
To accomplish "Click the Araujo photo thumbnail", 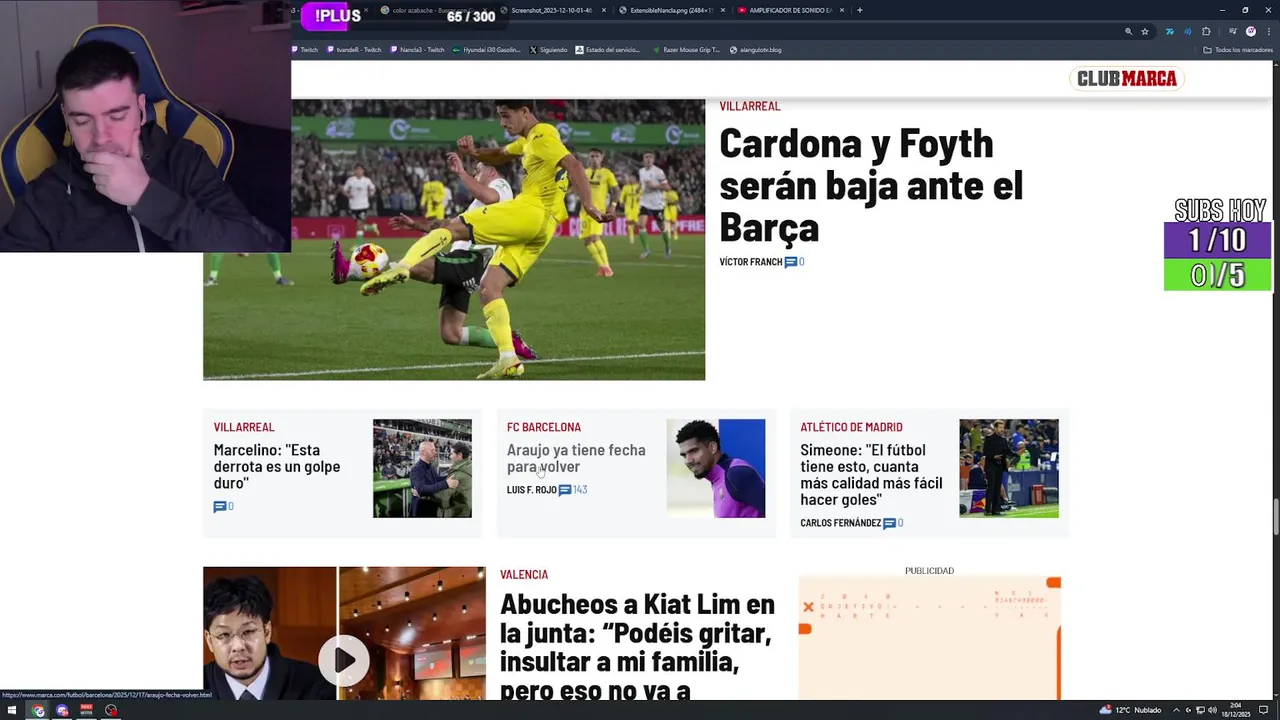I will [716, 468].
